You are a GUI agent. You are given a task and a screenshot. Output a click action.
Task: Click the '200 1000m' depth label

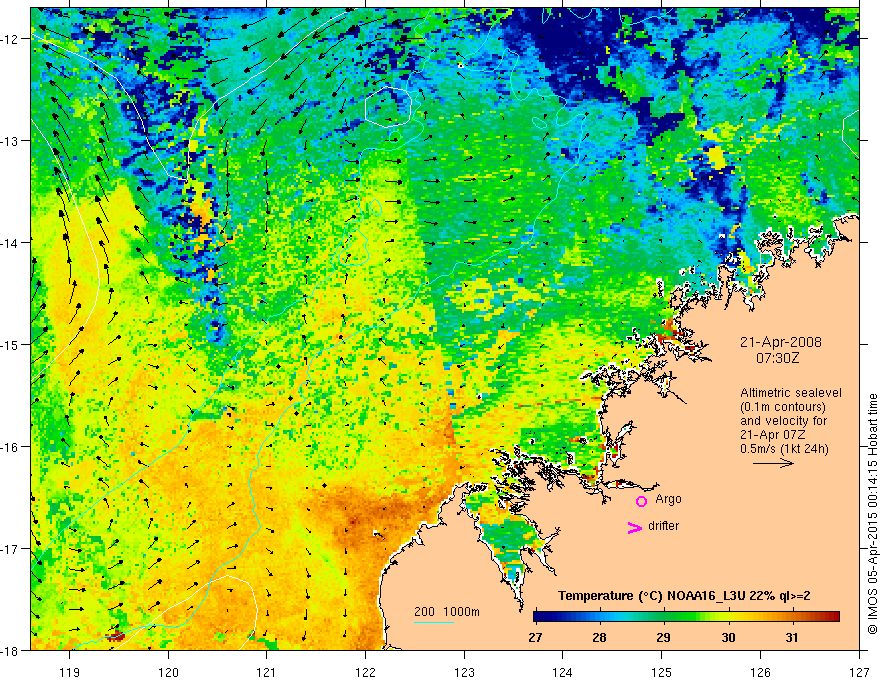(447, 612)
